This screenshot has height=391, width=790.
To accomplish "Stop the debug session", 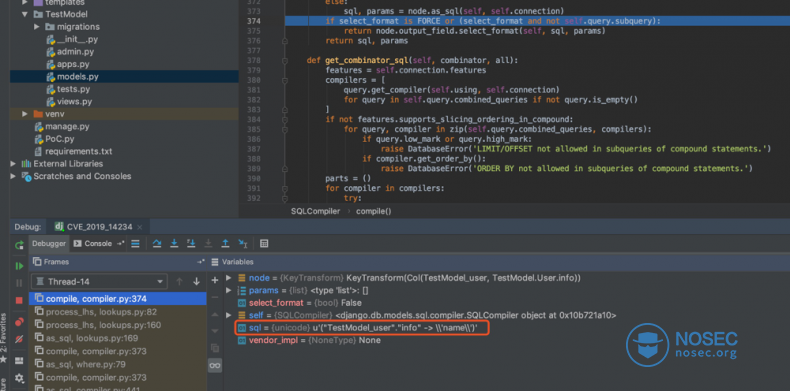I will (x=19, y=300).
